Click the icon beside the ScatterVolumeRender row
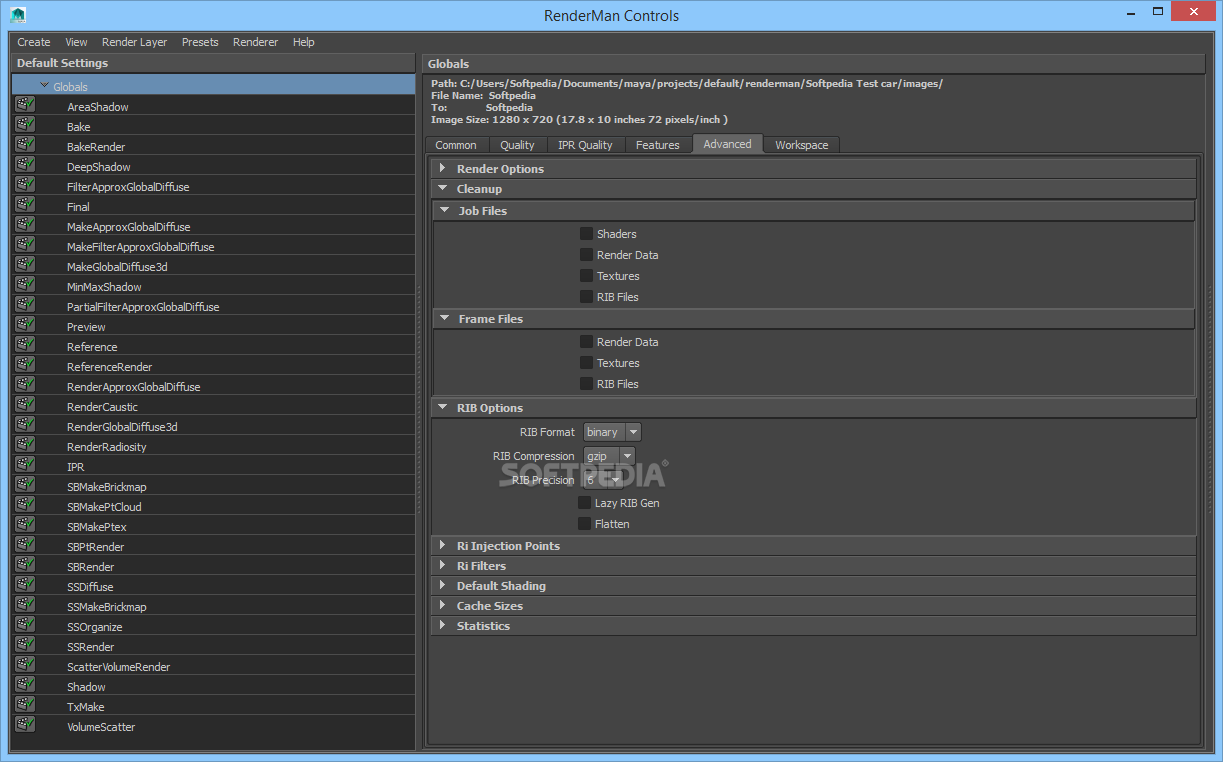The height and width of the screenshot is (762, 1223). pos(25,665)
